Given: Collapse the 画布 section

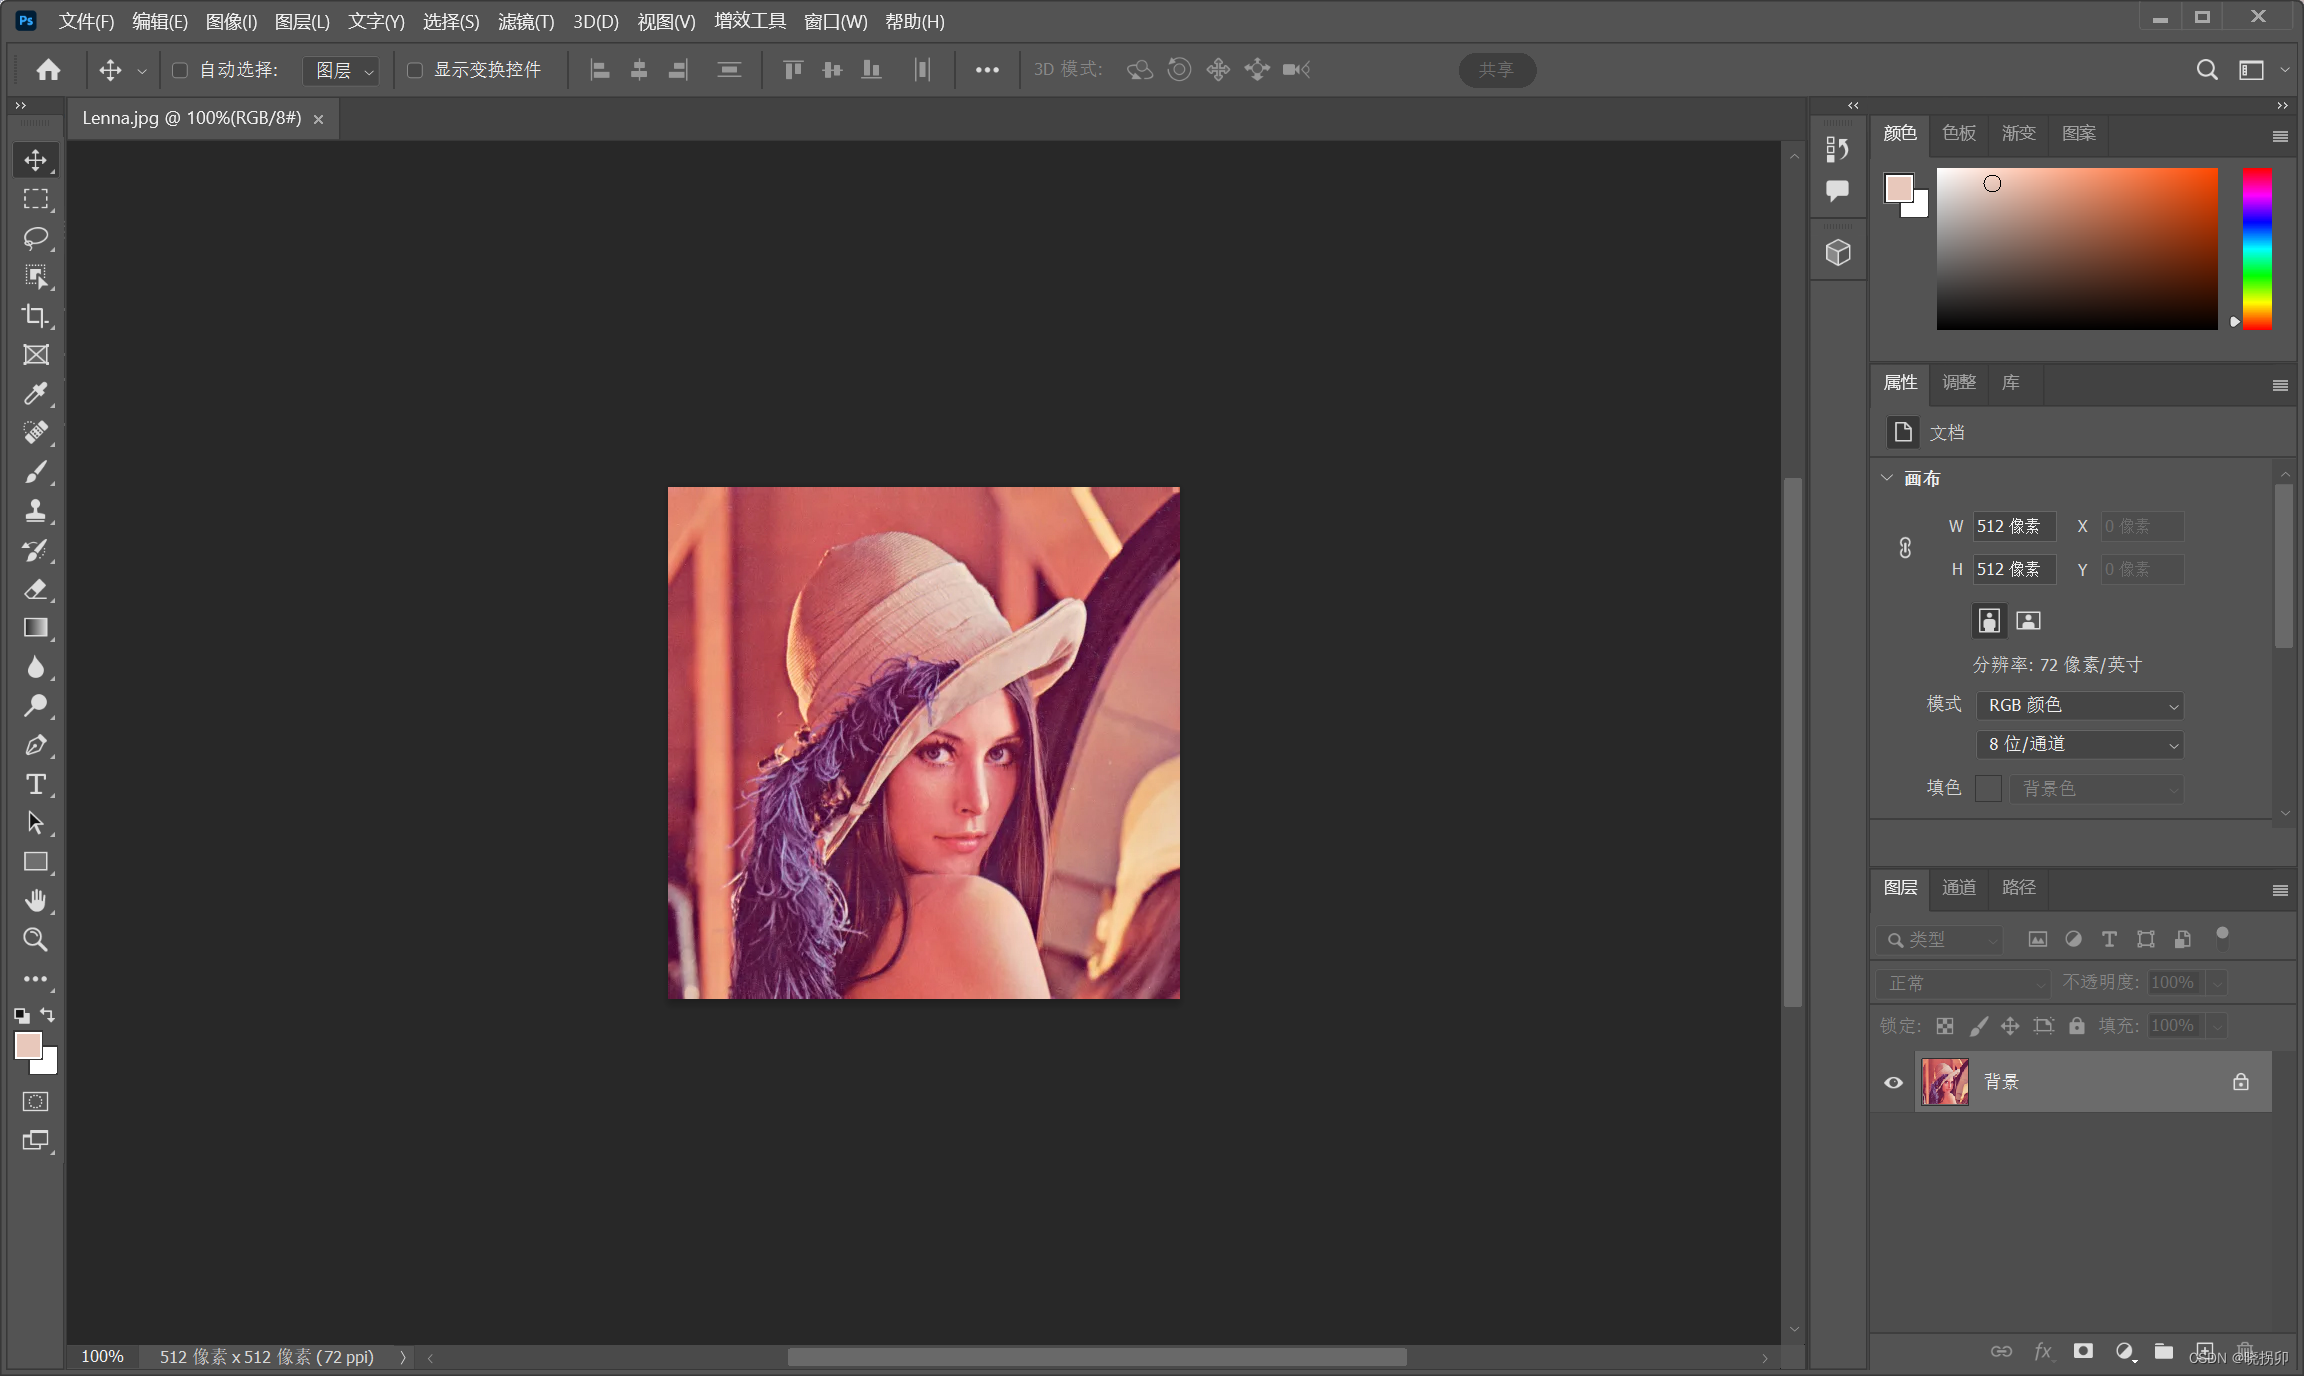Looking at the screenshot, I should [x=1887, y=478].
